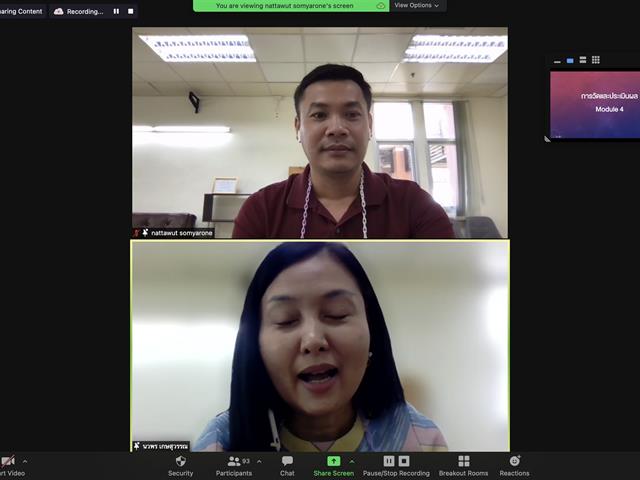Open the Reactions menu
This screenshot has width=640, height=480.
coord(514,466)
